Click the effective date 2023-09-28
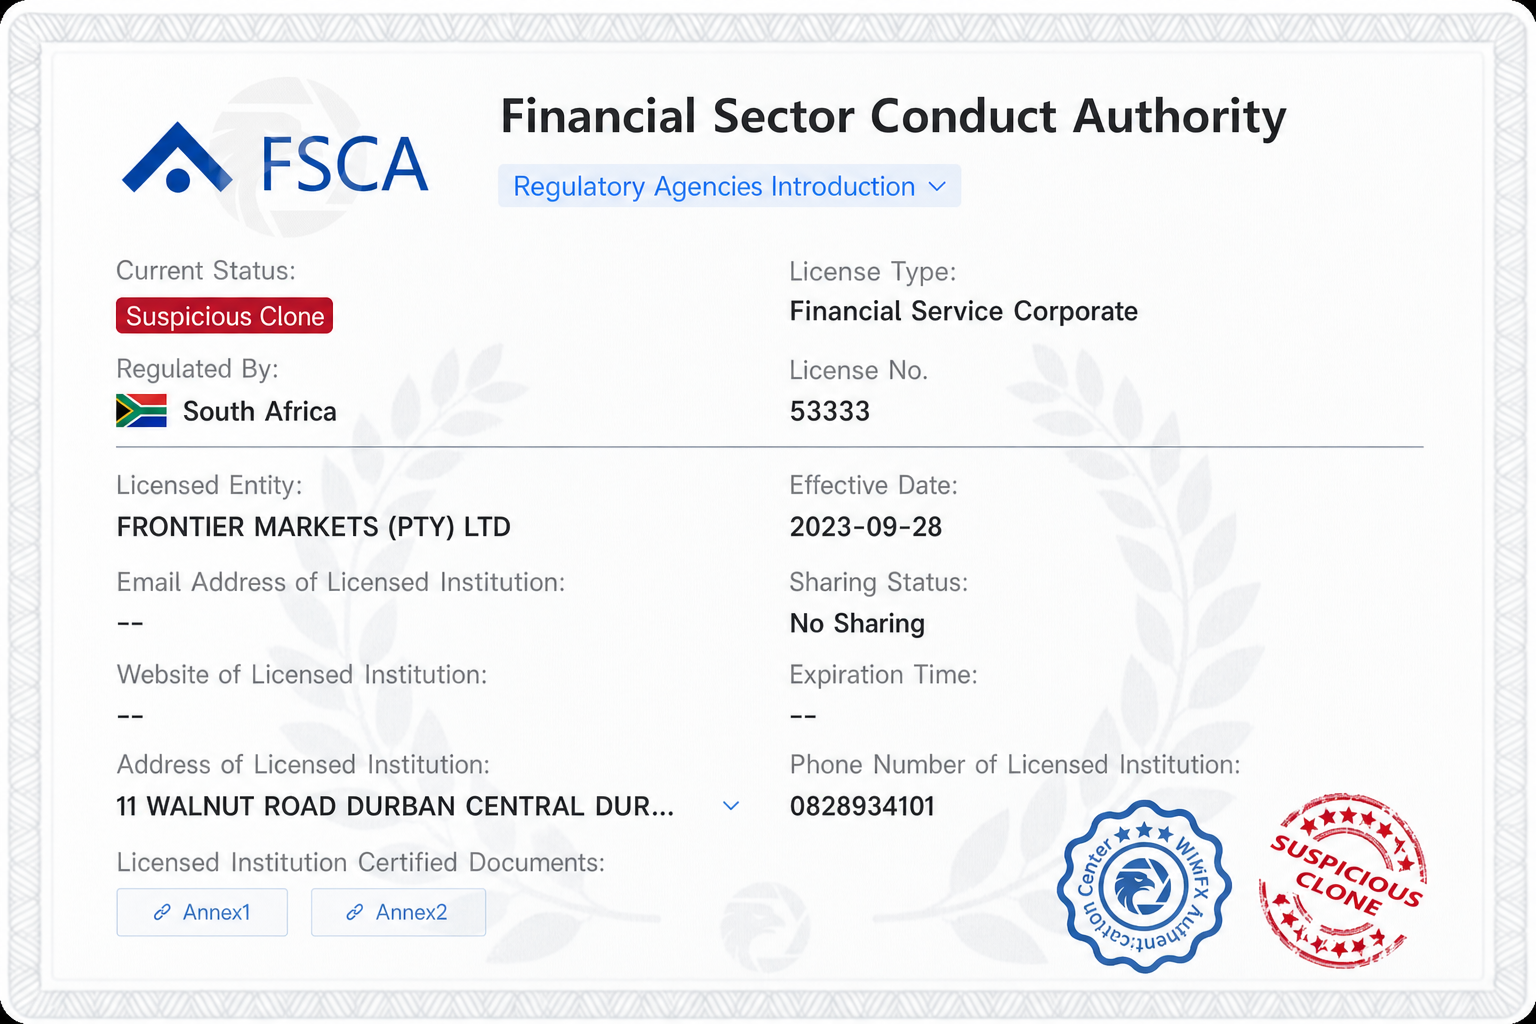The height and width of the screenshot is (1024, 1536). pyautogui.click(x=866, y=527)
